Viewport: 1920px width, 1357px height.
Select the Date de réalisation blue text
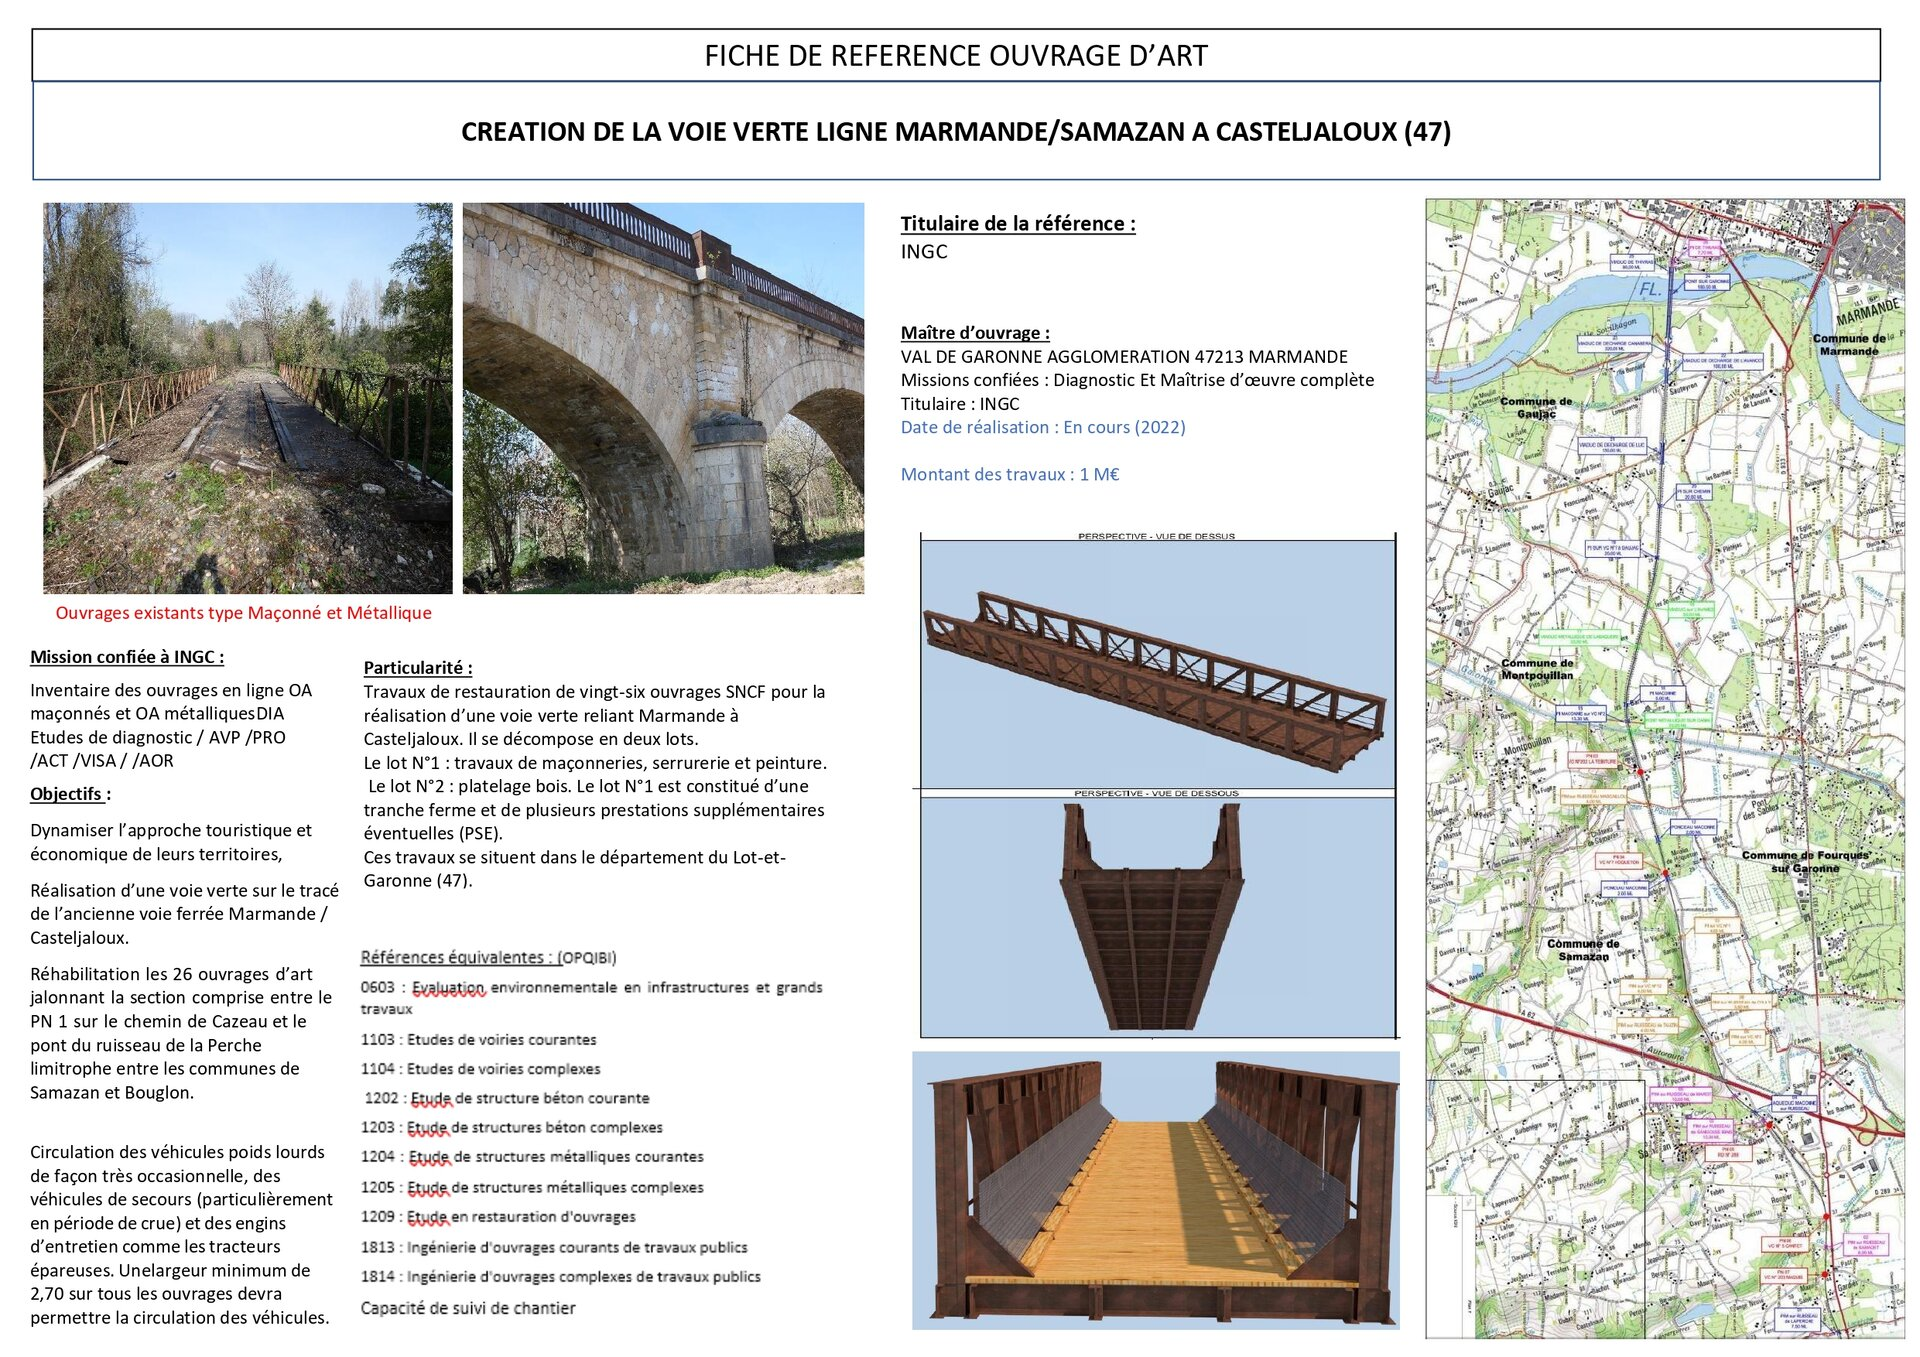tap(1042, 426)
